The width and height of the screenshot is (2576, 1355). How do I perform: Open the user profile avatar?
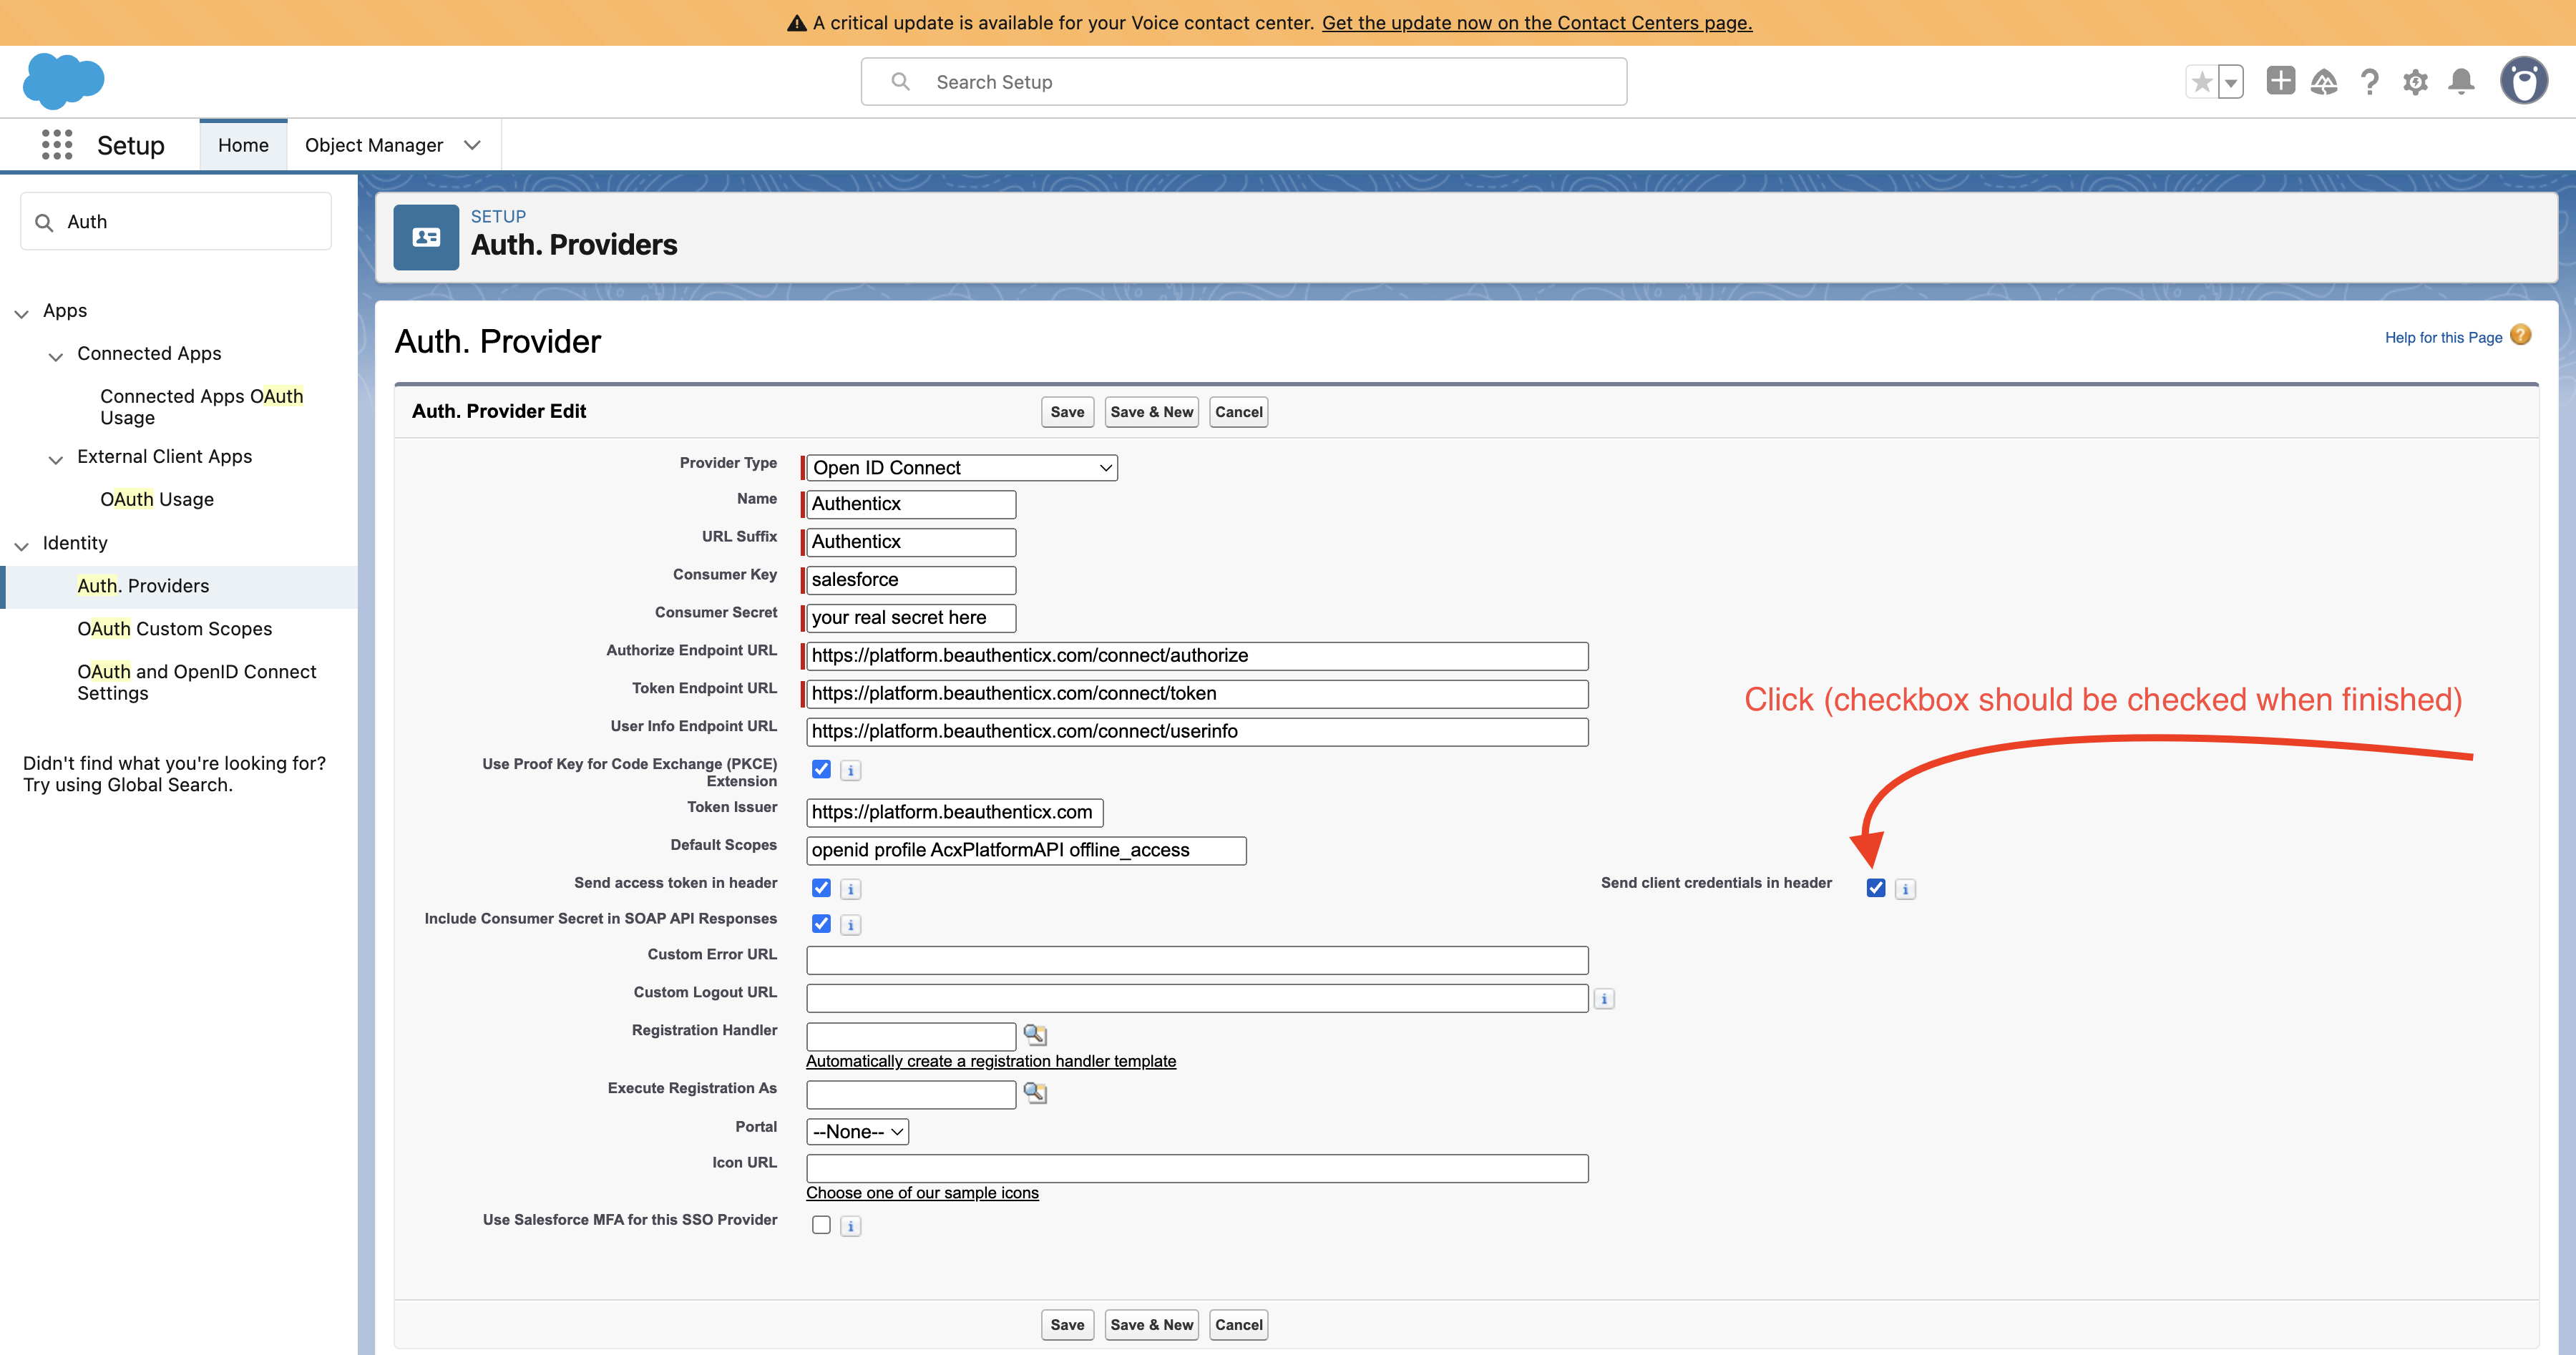coord(2523,81)
